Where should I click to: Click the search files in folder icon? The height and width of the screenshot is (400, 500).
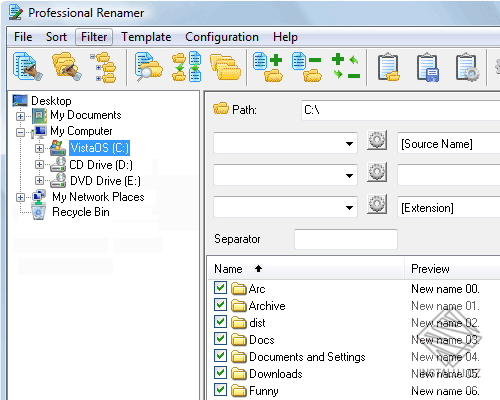(149, 67)
